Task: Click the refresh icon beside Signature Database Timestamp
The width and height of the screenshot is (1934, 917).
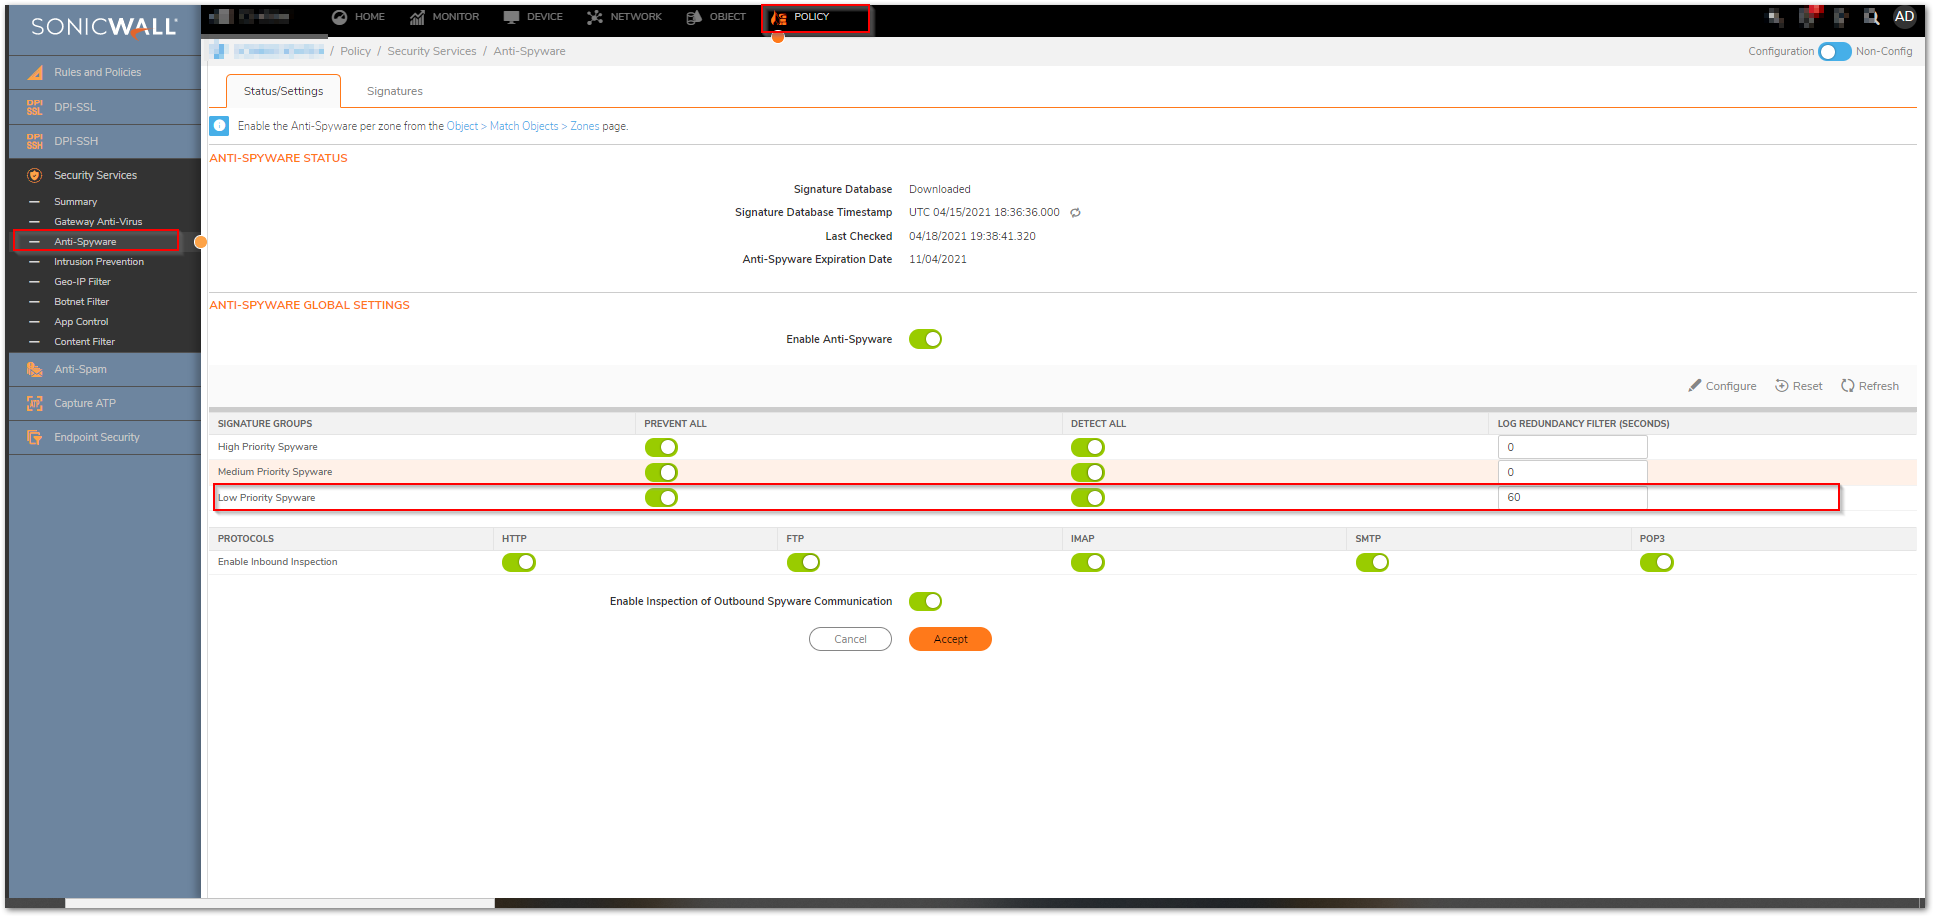Action: click(1075, 213)
